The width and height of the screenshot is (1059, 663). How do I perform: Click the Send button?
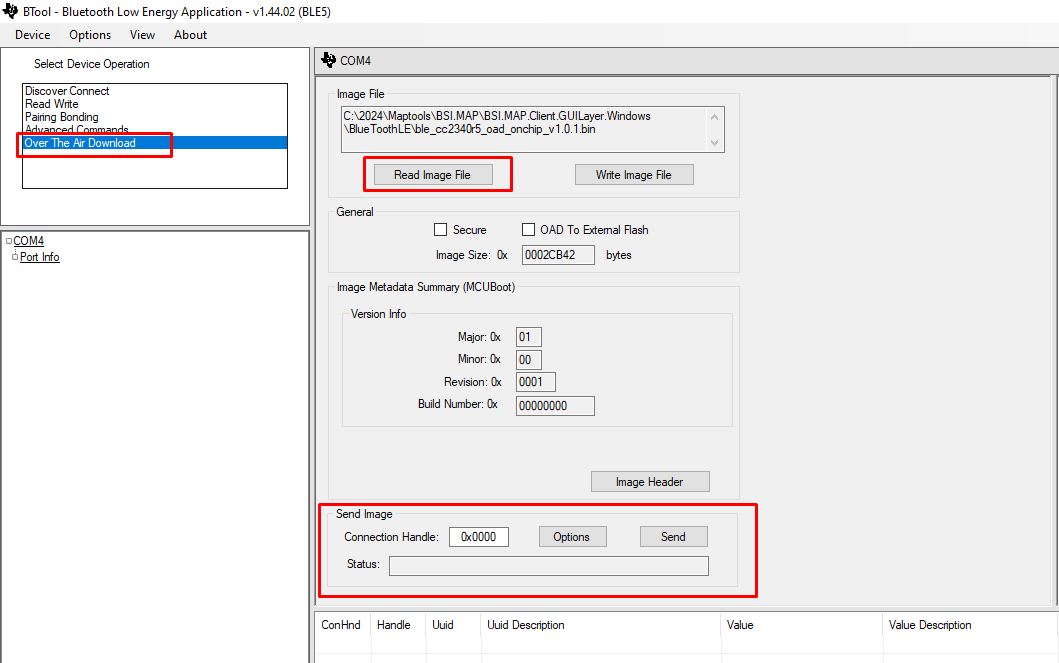673,537
